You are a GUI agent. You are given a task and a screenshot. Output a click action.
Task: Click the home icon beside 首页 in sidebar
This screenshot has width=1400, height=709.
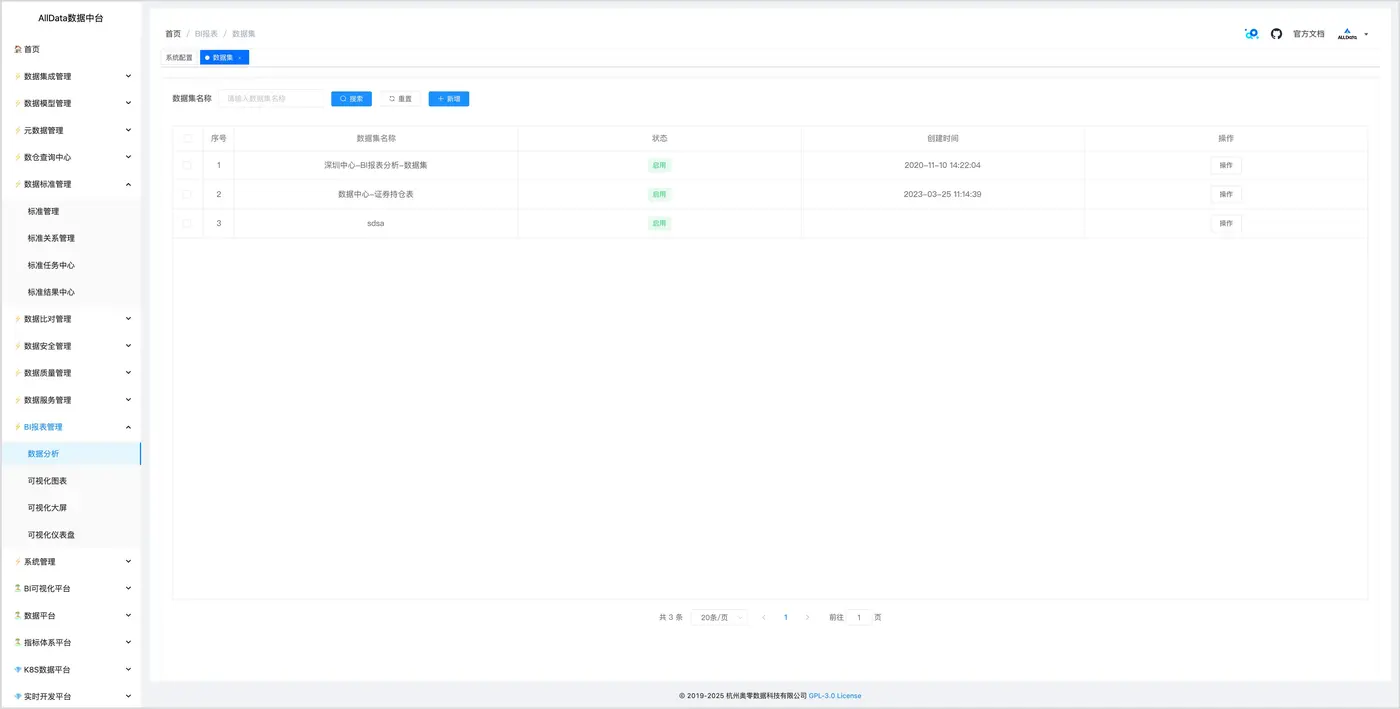click(18, 49)
